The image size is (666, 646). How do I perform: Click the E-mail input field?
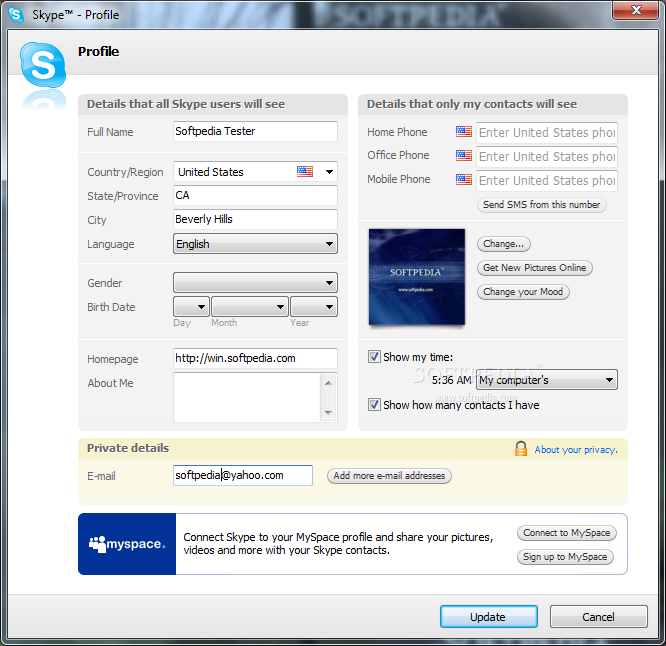tap(243, 475)
